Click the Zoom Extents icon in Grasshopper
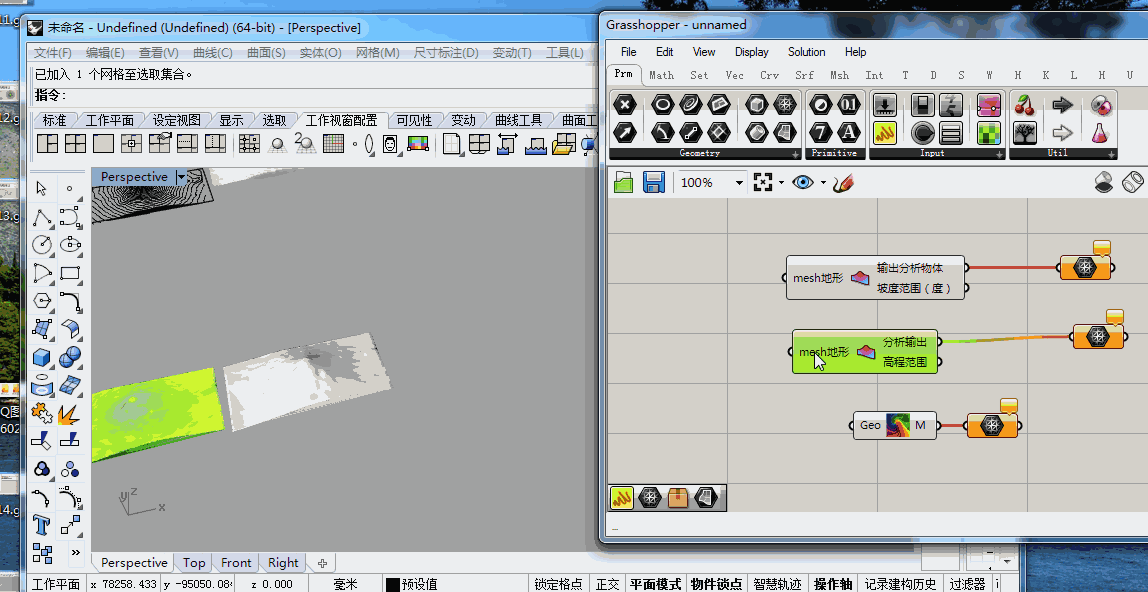Screen dimensions: 1148x592 [763, 182]
